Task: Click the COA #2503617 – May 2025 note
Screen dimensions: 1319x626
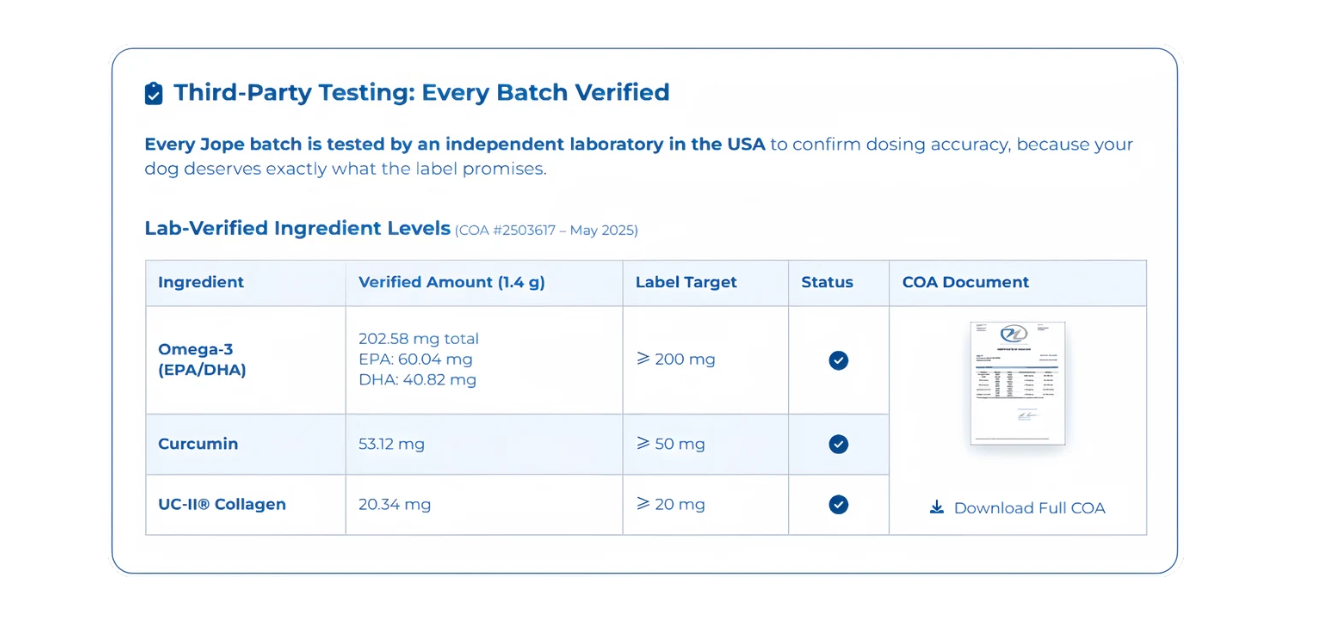Action: 546,230
